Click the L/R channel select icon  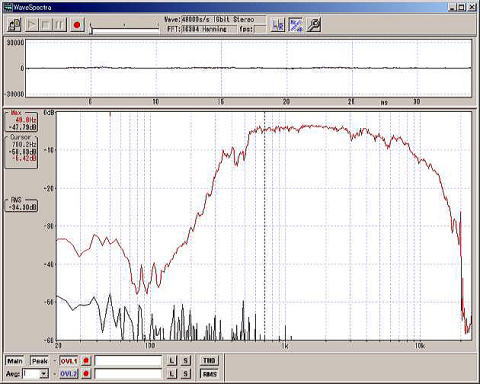[x=278, y=25]
